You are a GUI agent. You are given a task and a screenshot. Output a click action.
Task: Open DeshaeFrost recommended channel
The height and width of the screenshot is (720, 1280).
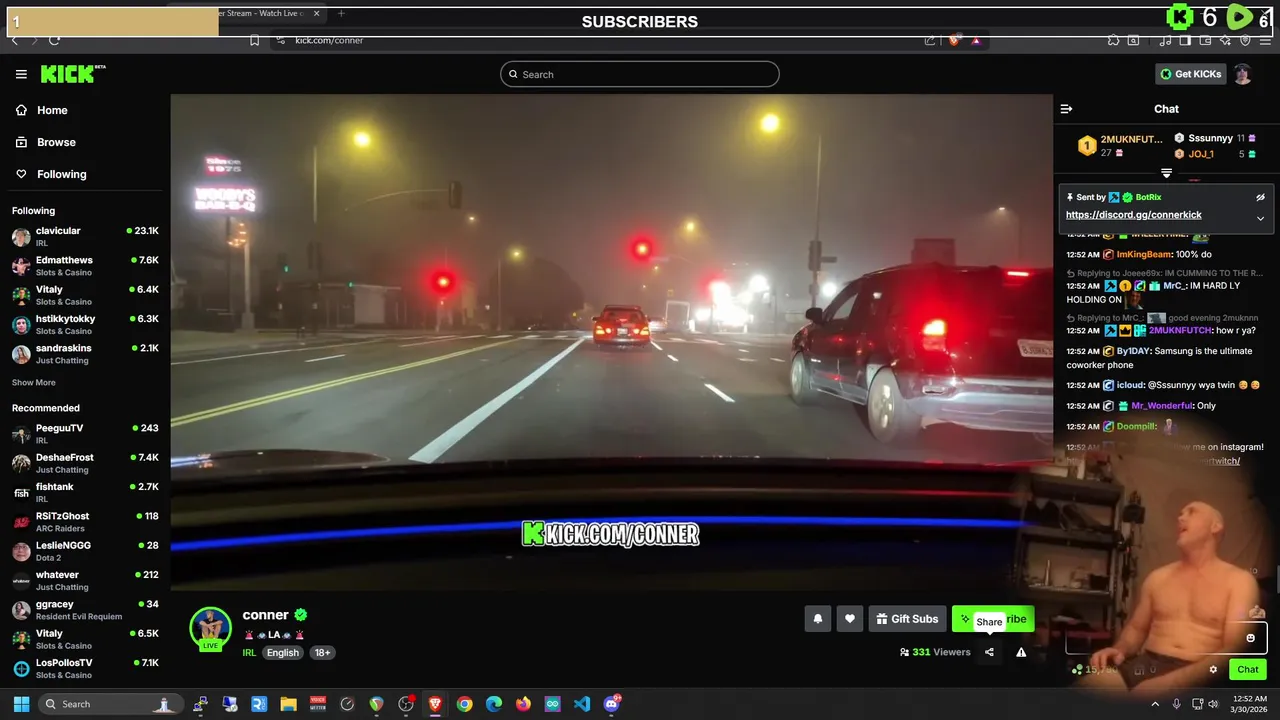click(x=85, y=463)
